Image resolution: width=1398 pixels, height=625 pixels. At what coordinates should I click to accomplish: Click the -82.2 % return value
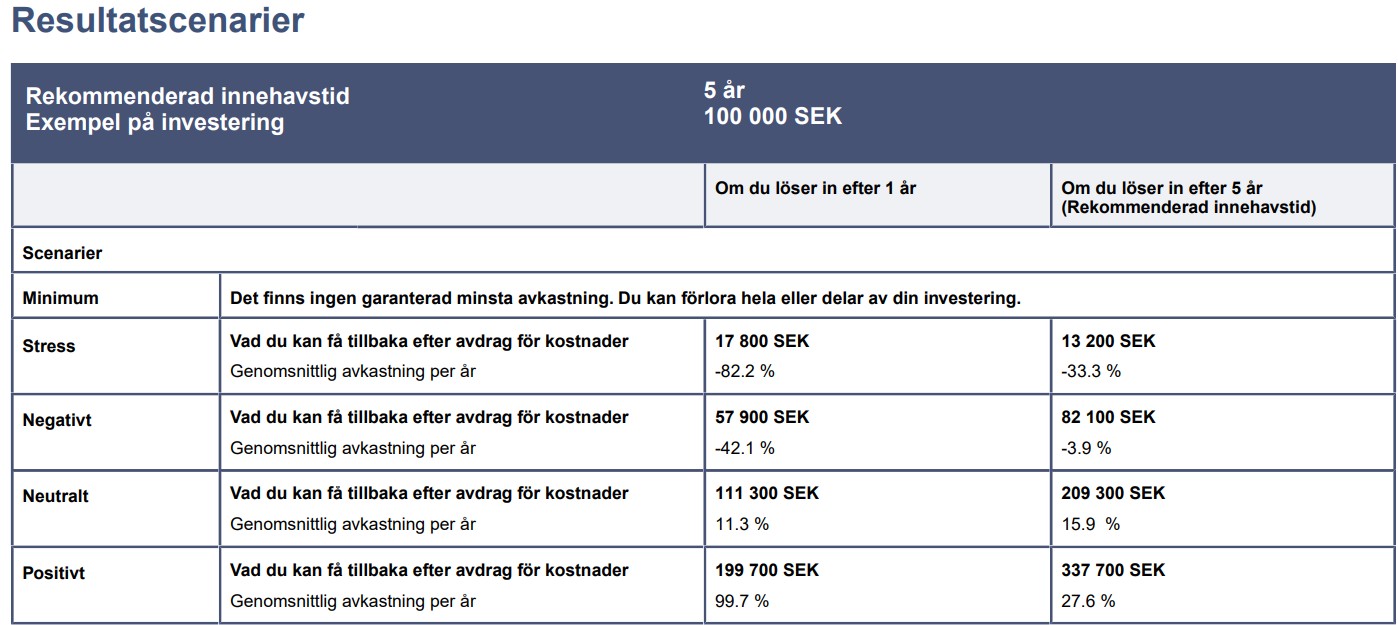[x=745, y=371]
